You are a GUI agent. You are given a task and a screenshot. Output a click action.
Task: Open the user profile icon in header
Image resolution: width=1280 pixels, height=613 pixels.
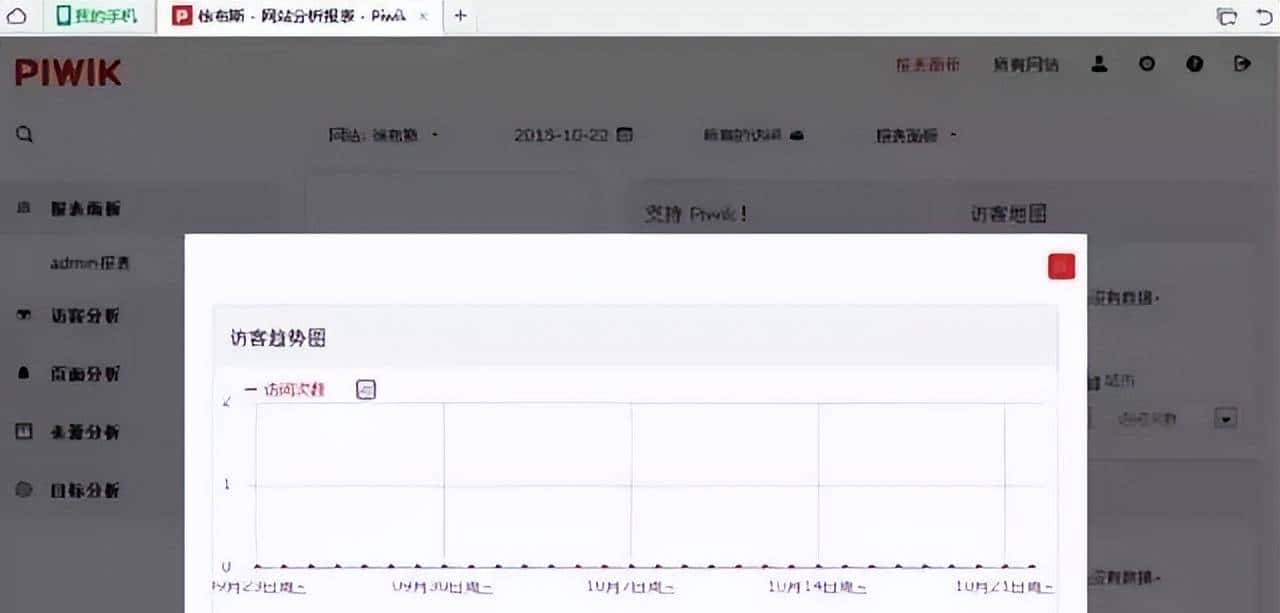click(x=1098, y=64)
